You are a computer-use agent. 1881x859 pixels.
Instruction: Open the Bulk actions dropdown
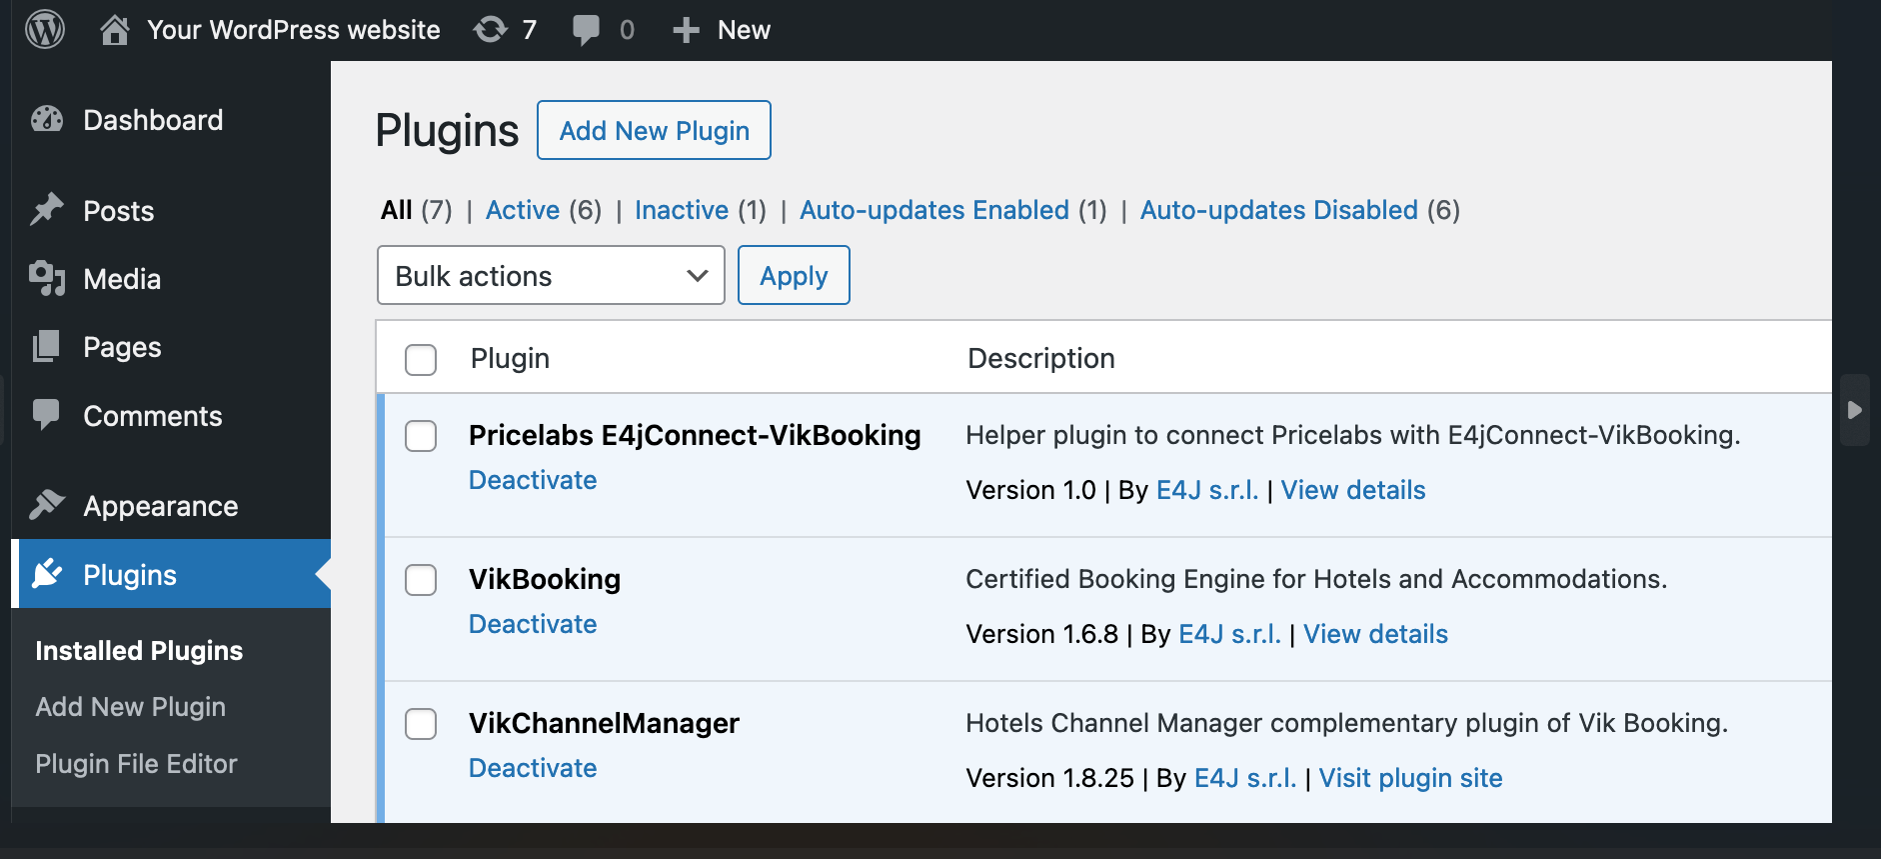[x=551, y=275]
